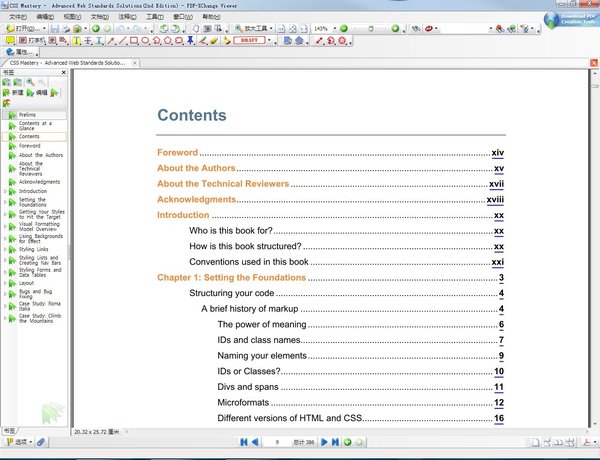The height and width of the screenshot is (460, 600).
Task: Click the green zoom-in circle after the slider
Action: point(395,28)
